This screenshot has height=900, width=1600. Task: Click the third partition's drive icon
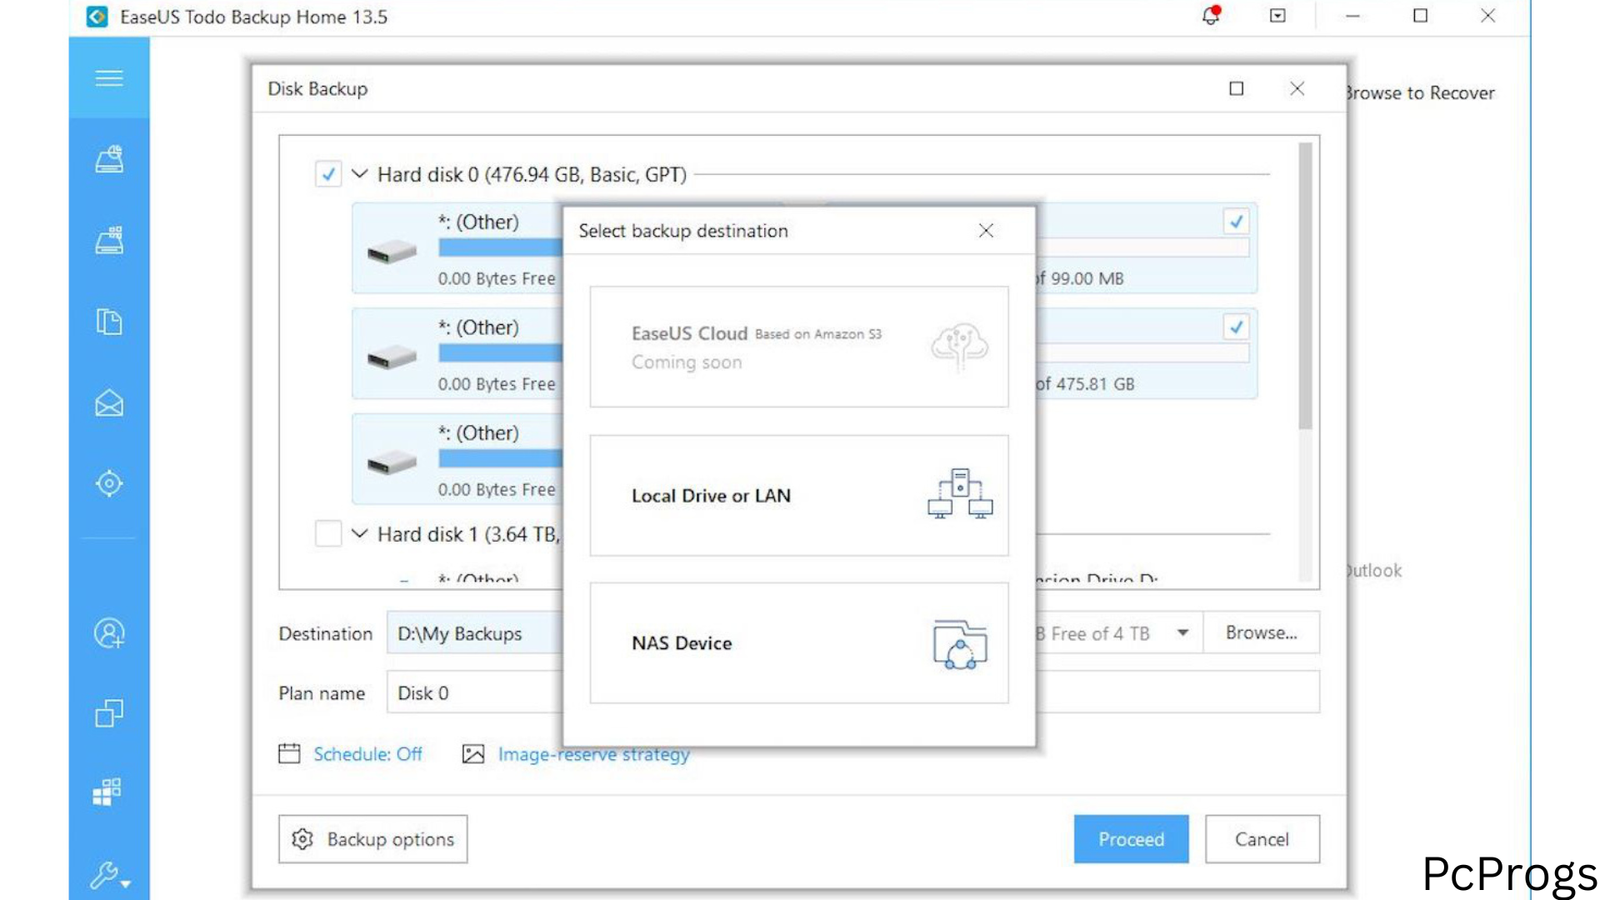[x=392, y=462]
